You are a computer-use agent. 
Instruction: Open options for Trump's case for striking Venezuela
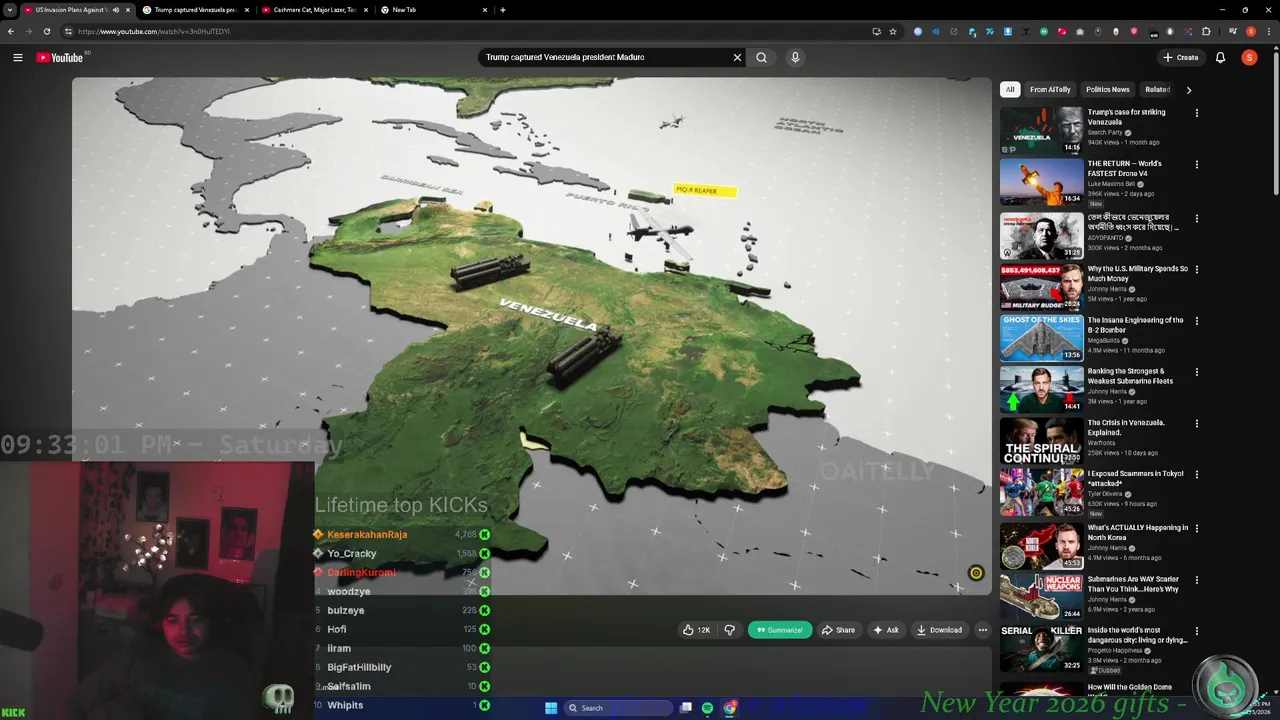coord(1196,113)
